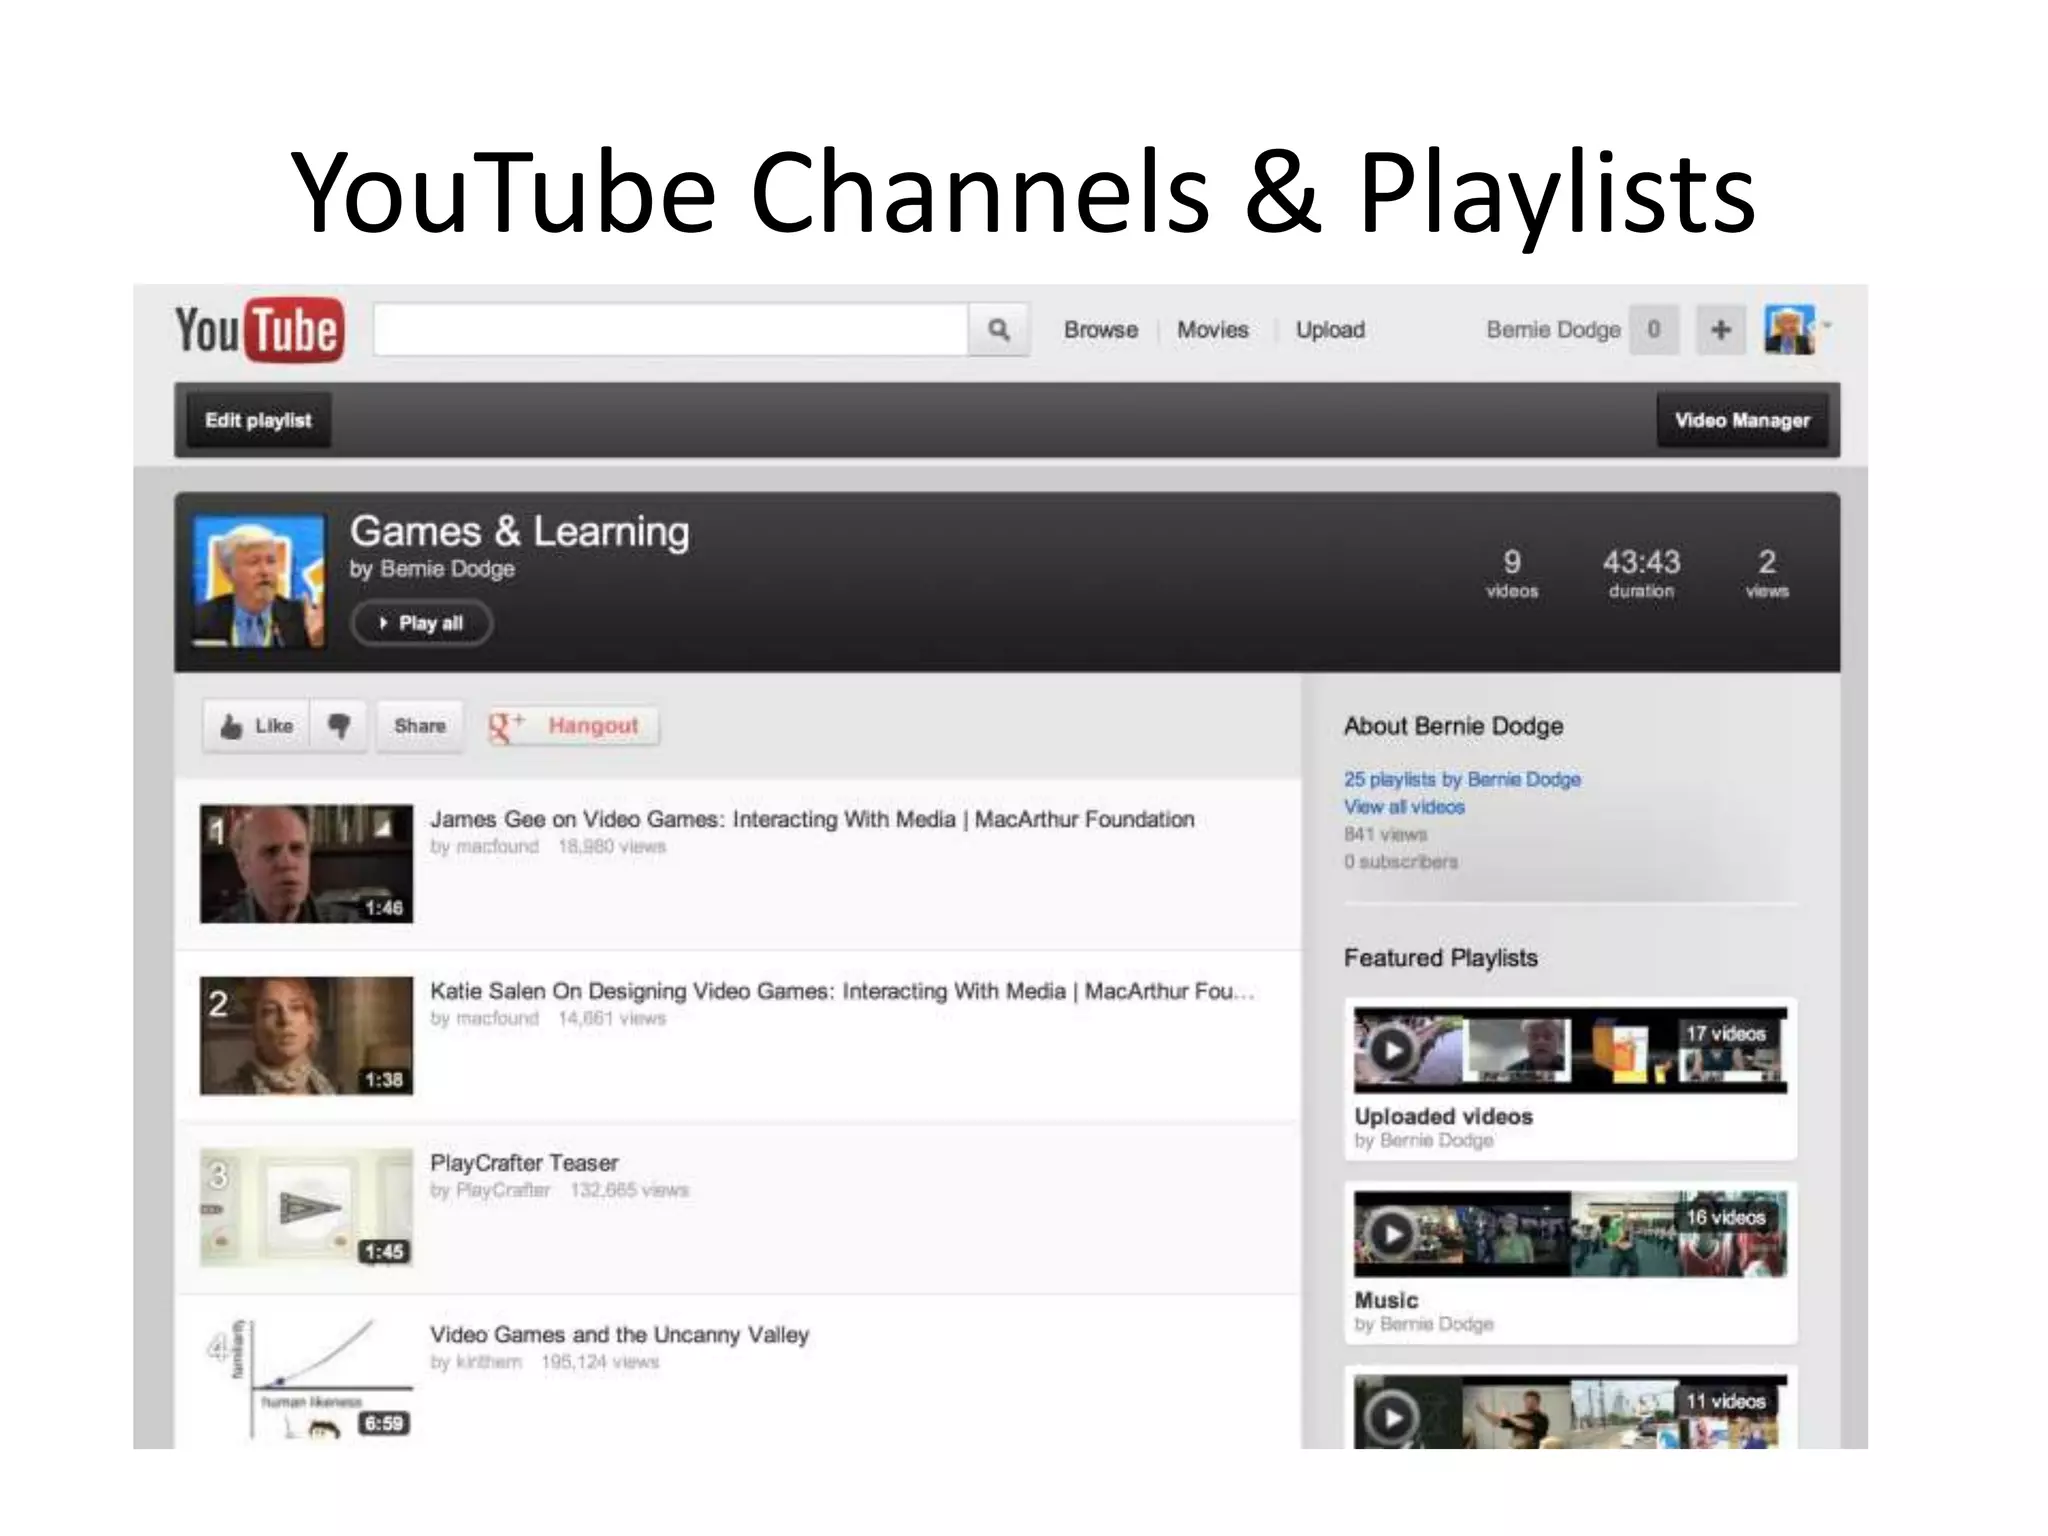Click the 17 videos badge
The image size is (2048, 1536).
[1725, 1034]
